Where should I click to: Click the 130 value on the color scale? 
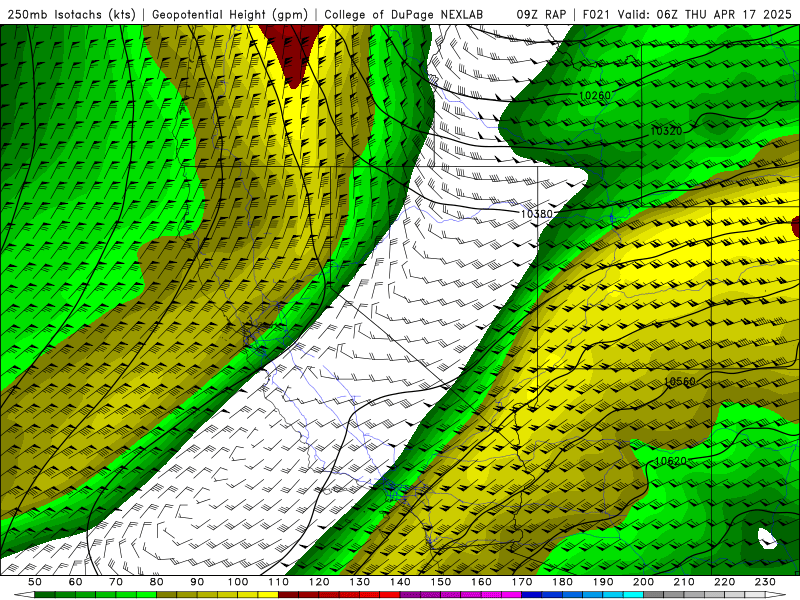[360, 582]
